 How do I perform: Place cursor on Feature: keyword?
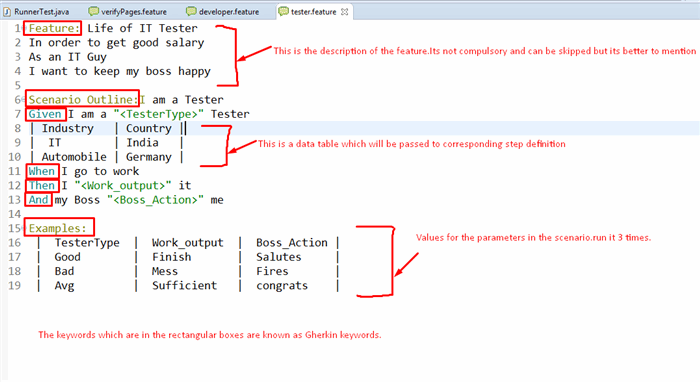(54, 28)
